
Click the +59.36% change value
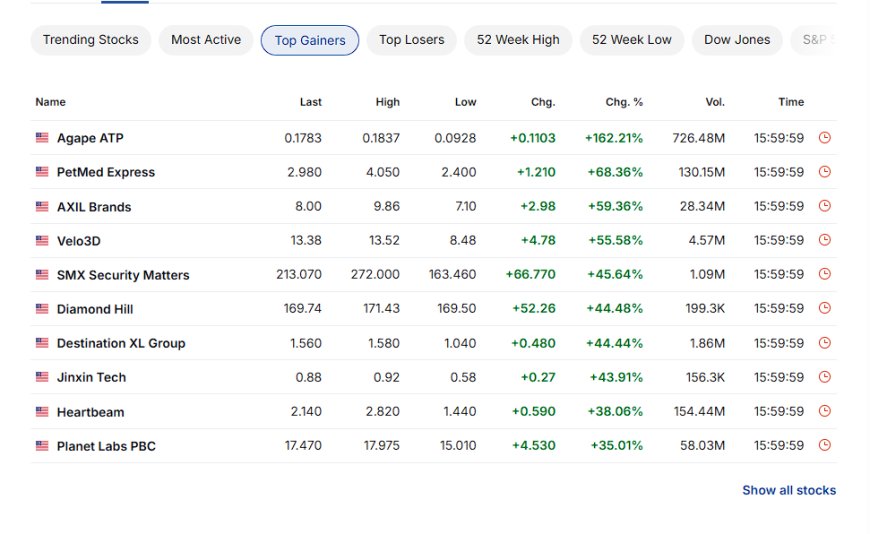click(x=615, y=206)
